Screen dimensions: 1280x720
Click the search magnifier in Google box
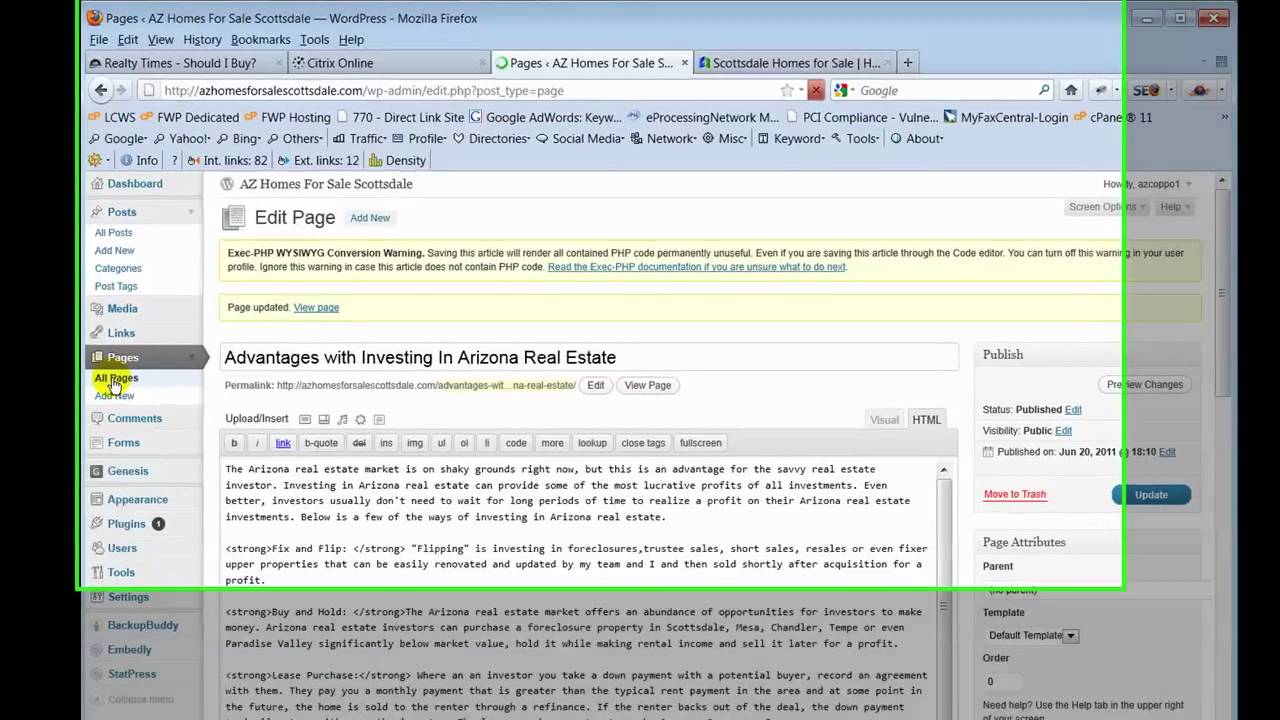1044,90
